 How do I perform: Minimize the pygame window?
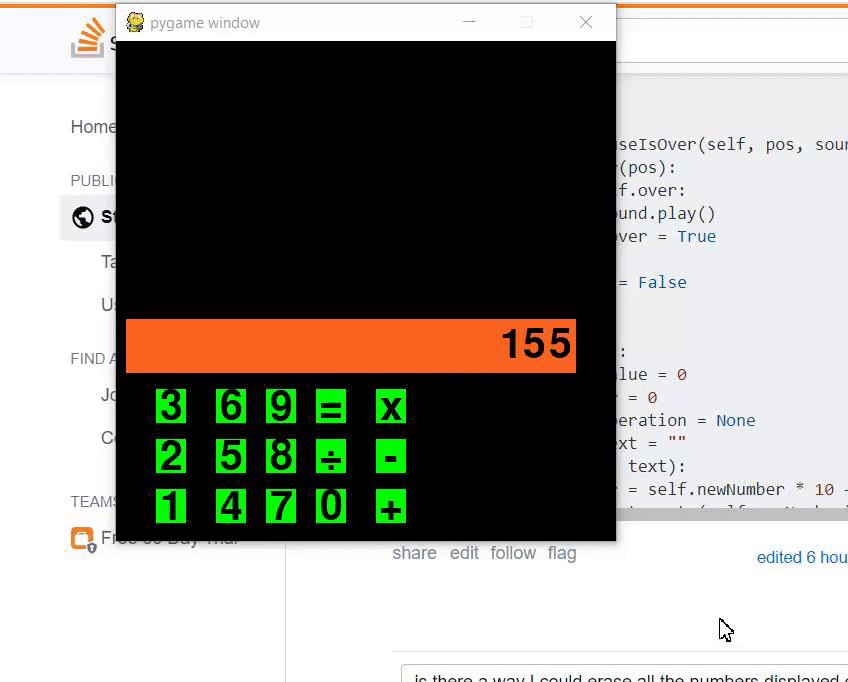[469, 22]
